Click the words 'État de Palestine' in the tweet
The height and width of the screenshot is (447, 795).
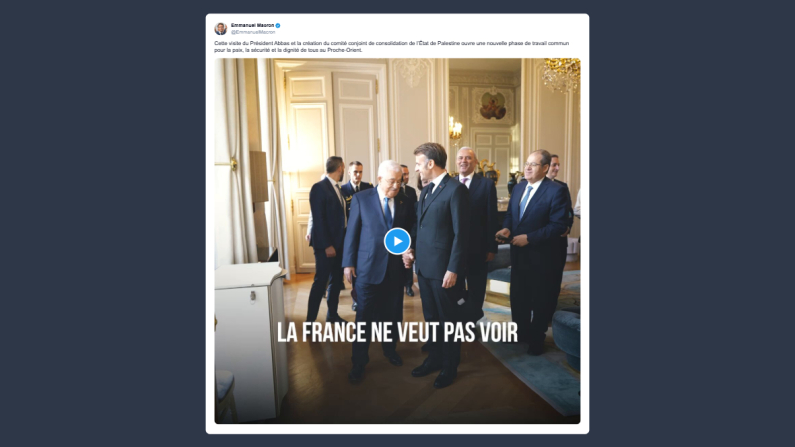point(438,44)
